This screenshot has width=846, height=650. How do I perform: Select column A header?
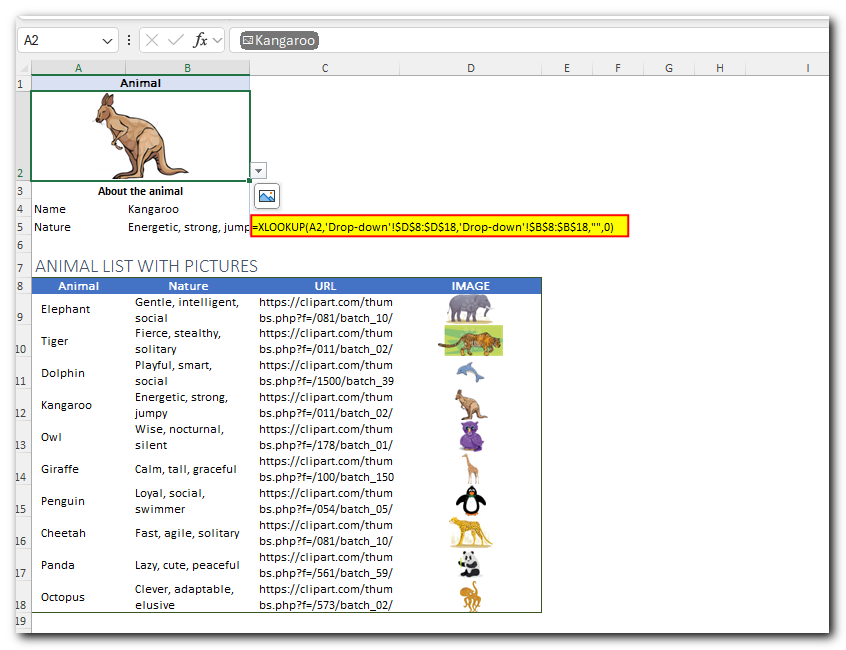click(79, 68)
